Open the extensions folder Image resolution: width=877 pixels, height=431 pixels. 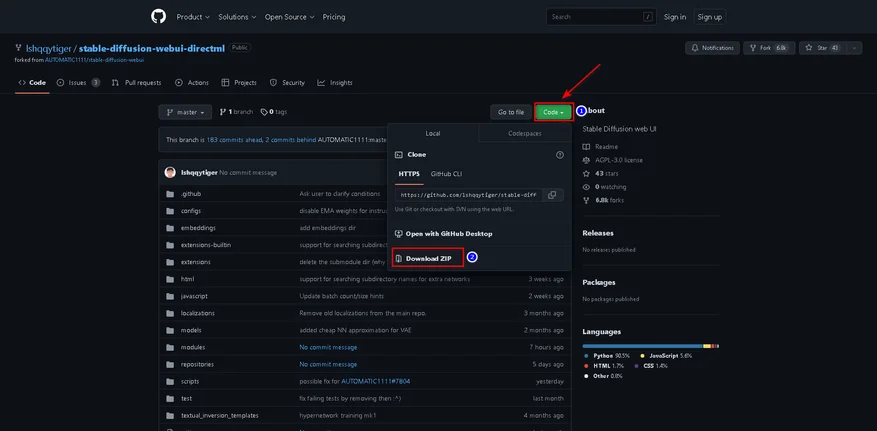coord(196,262)
